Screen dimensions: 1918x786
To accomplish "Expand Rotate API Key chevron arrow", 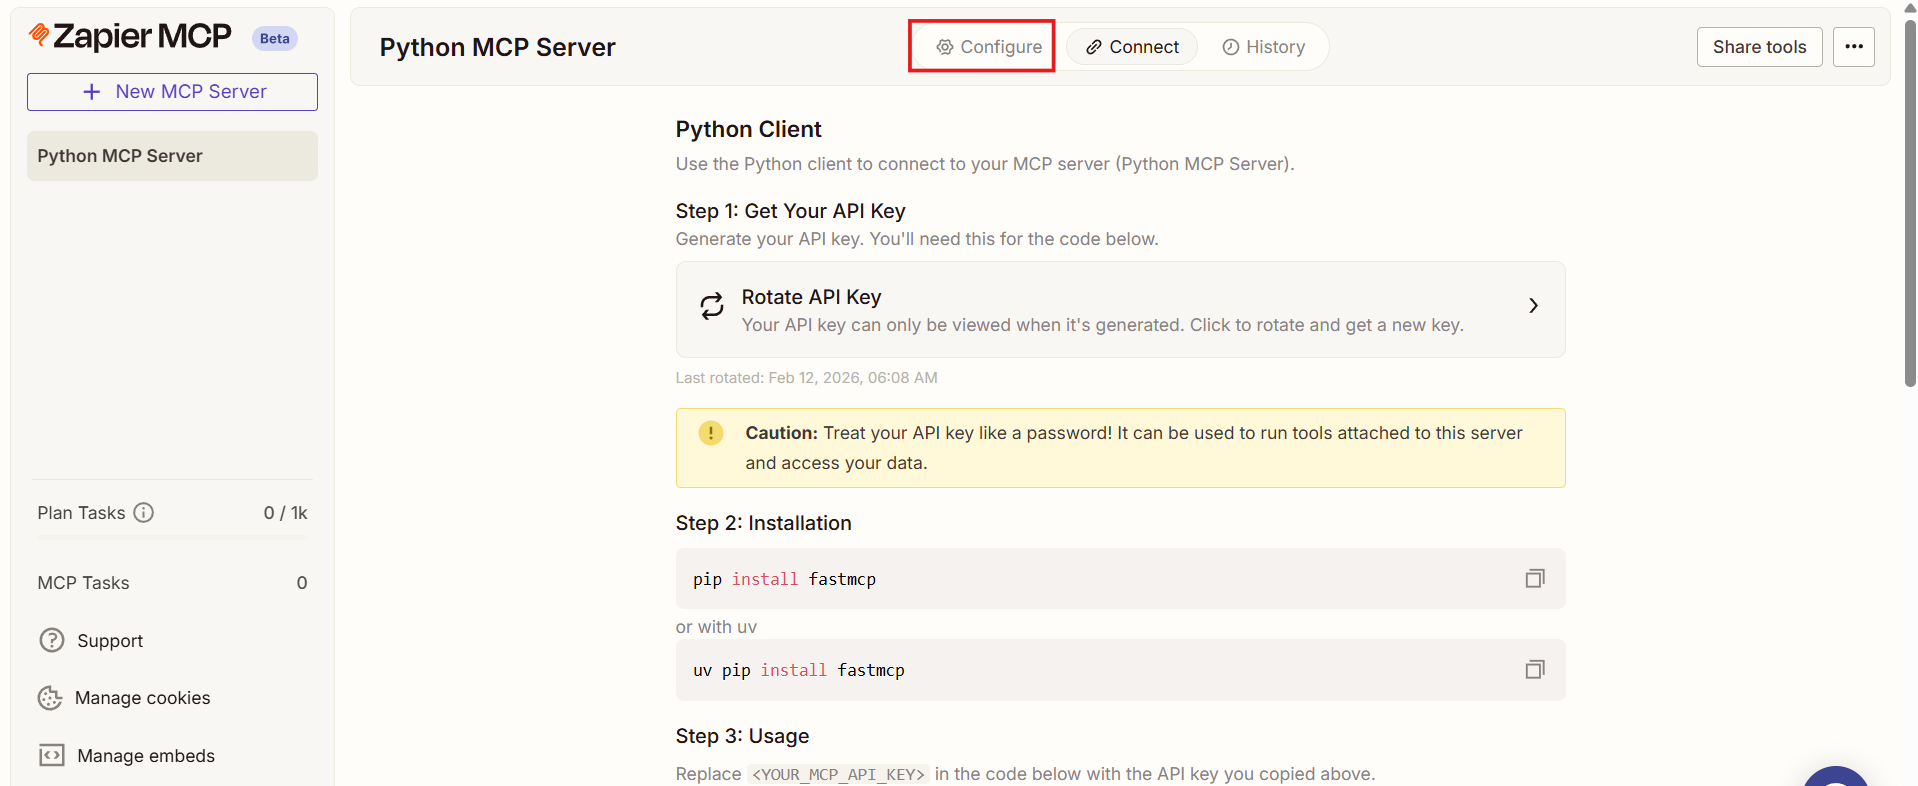I will click(x=1532, y=306).
